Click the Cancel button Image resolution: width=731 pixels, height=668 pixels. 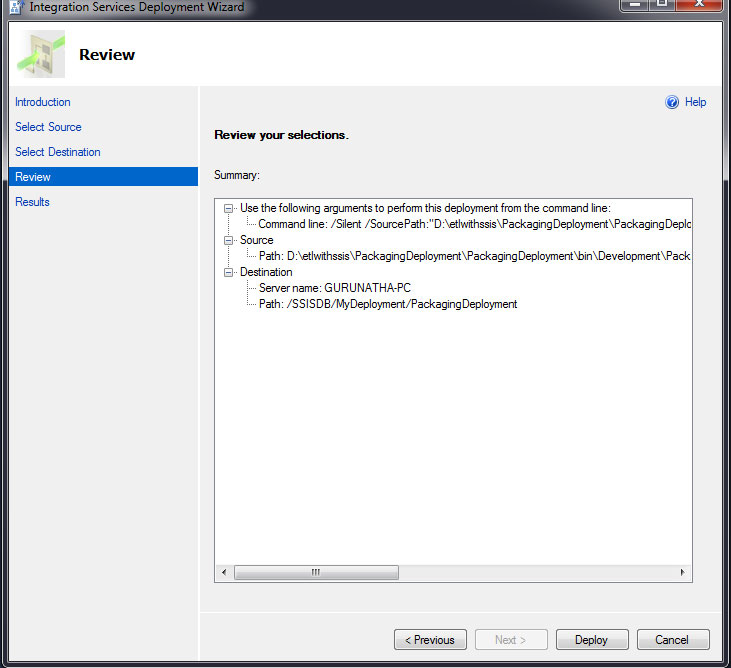pyautogui.click(x=673, y=640)
